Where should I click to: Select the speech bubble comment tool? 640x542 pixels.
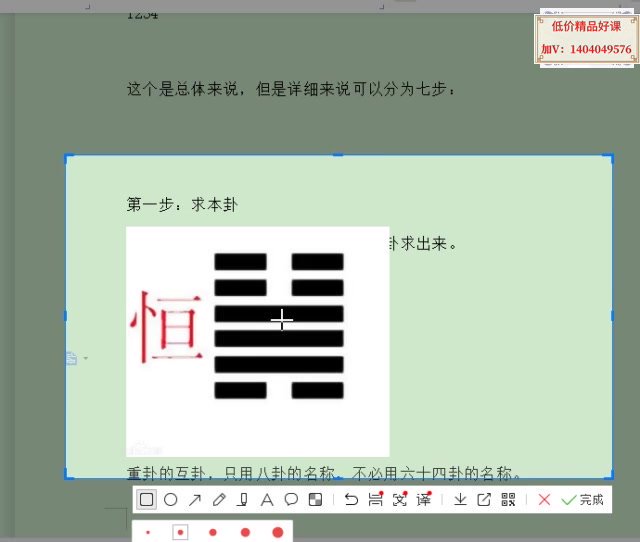pyautogui.click(x=291, y=500)
